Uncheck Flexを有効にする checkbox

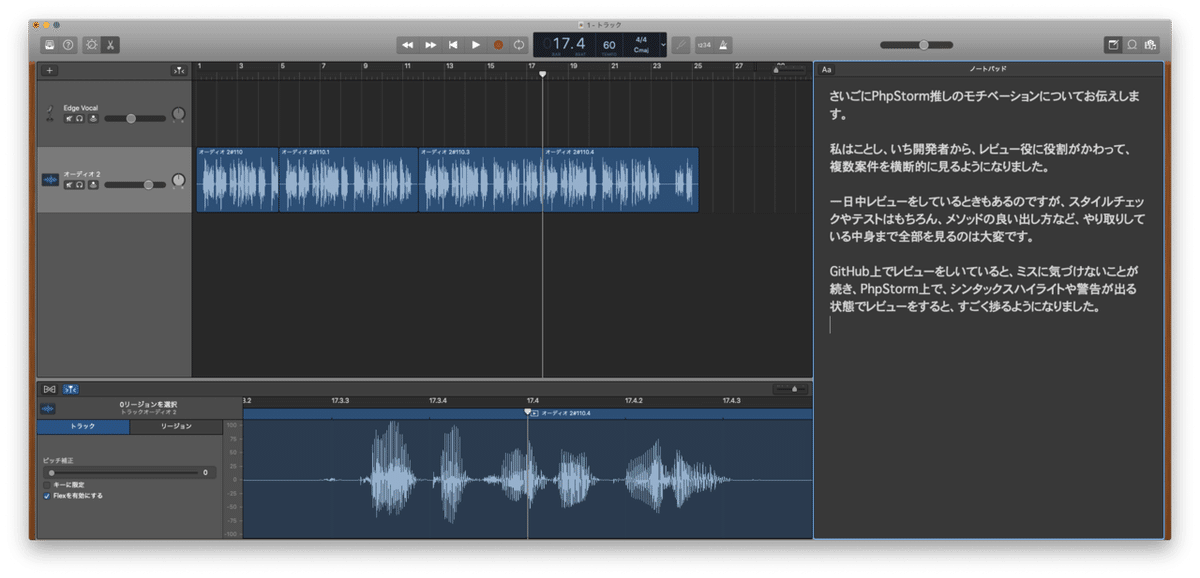46,495
